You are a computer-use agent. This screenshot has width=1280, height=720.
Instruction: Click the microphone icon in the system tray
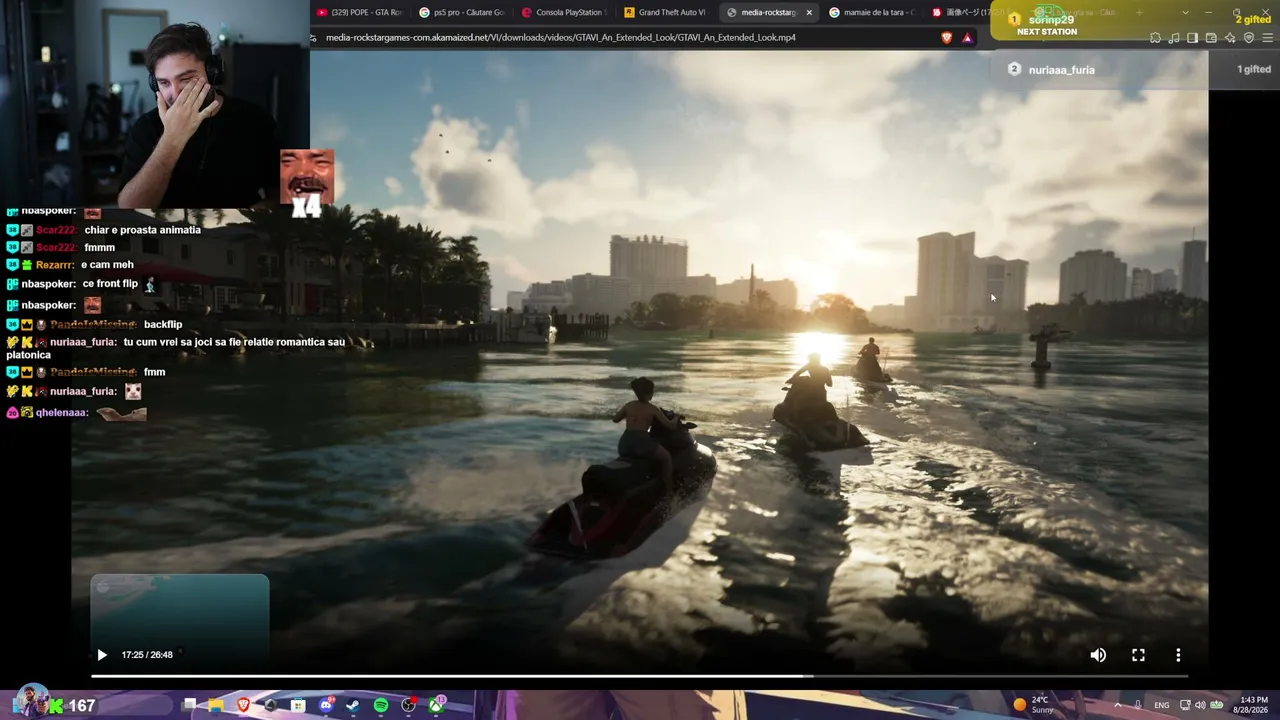(x=1139, y=705)
